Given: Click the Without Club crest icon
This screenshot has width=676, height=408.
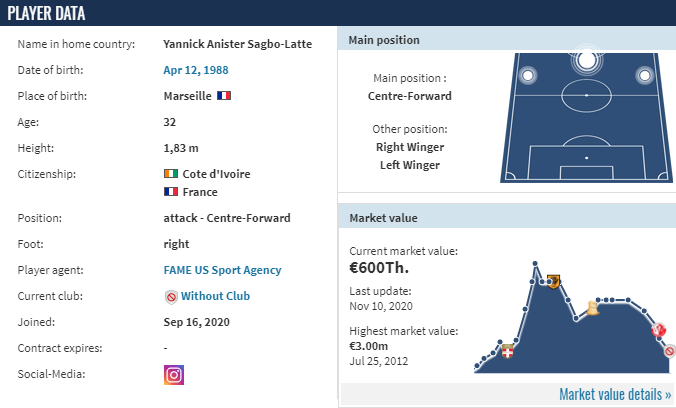Looking at the screenshot, I should click(x=171, y=297).
